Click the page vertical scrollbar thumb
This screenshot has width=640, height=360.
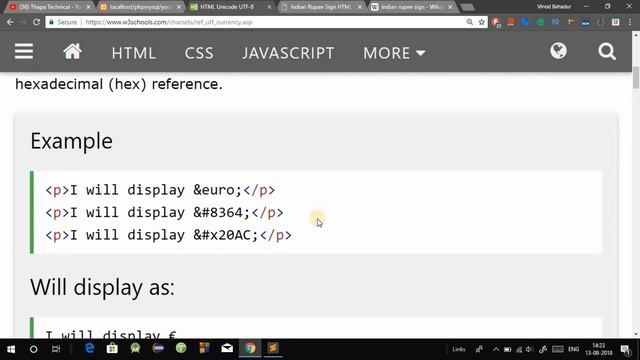point(636,78)
